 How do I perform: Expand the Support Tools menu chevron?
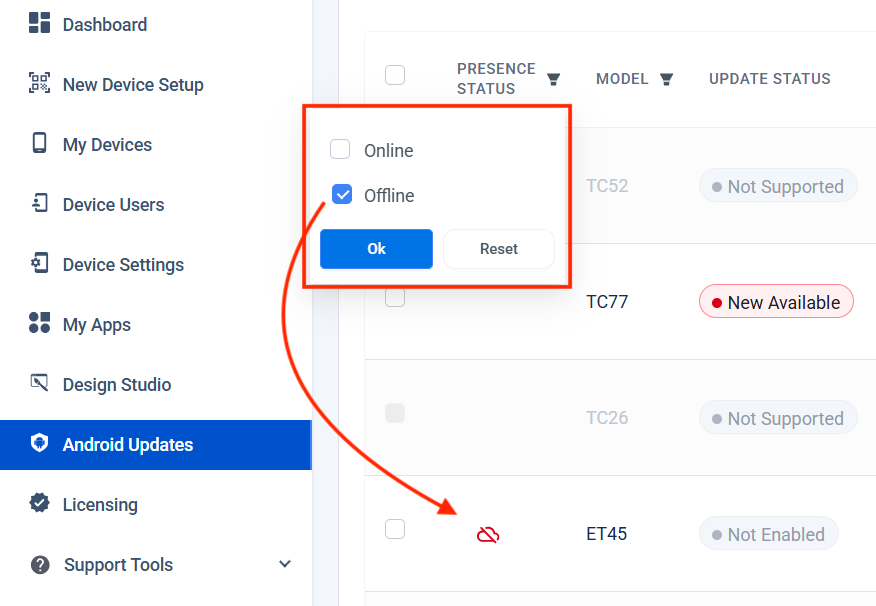[x=285, y=564]
